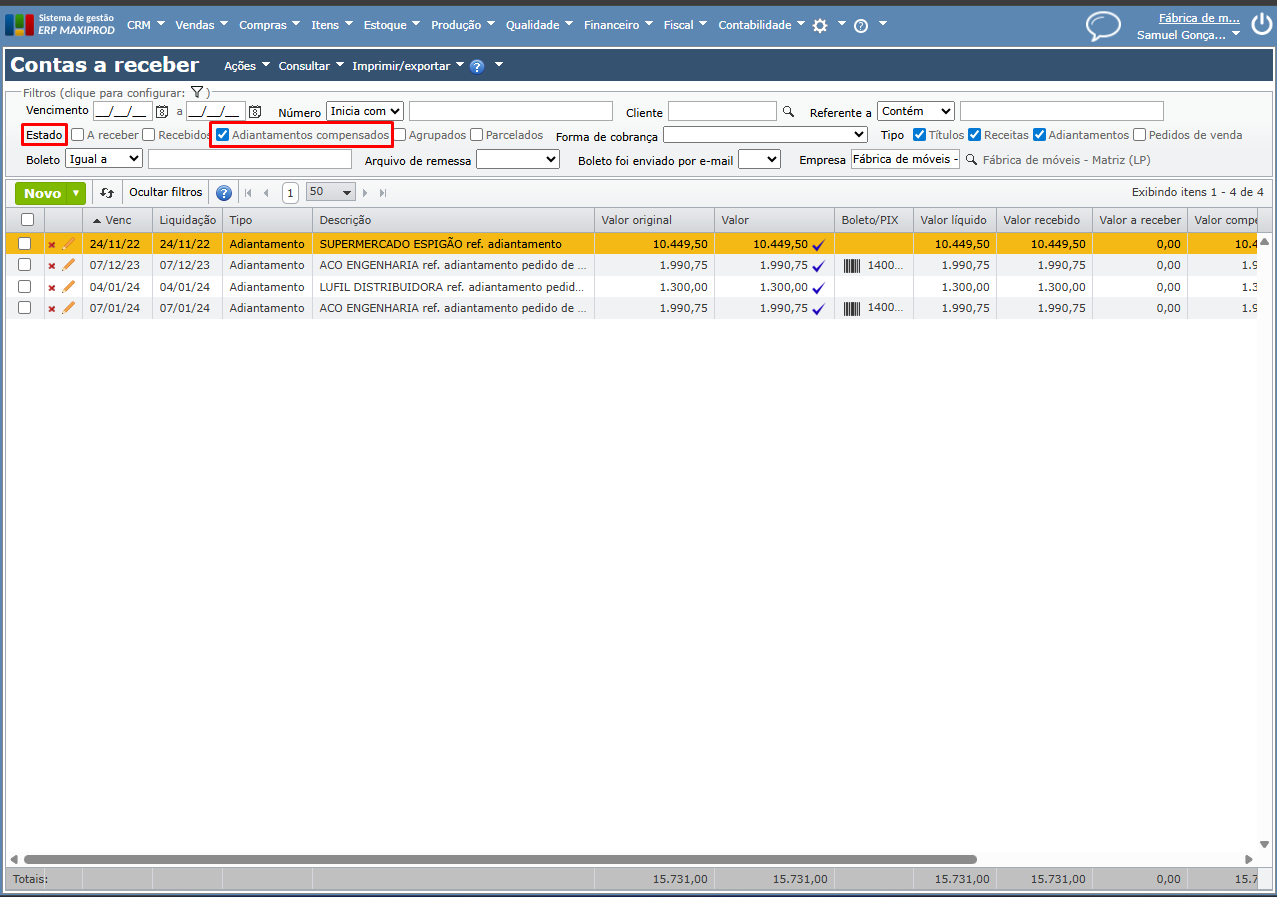This screenshot has width=1277, height=897.
Task: Click the filter funnel configuration icon
Action: 197,92
